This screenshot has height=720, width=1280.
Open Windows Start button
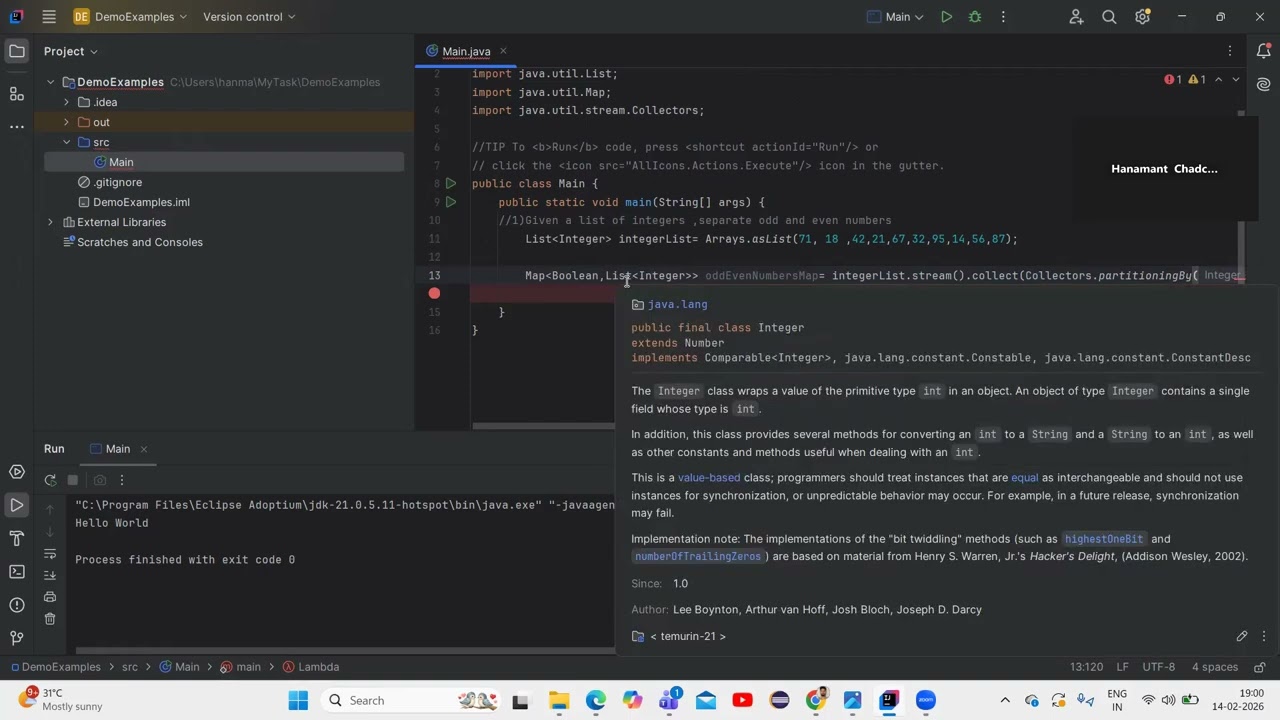pyautogui.click(x=298, y=700)
